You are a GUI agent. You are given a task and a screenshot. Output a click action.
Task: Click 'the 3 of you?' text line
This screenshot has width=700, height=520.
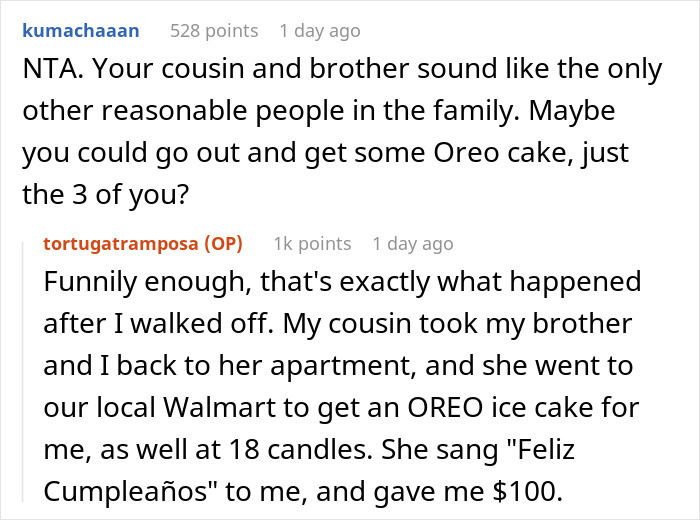pos(106,195)
